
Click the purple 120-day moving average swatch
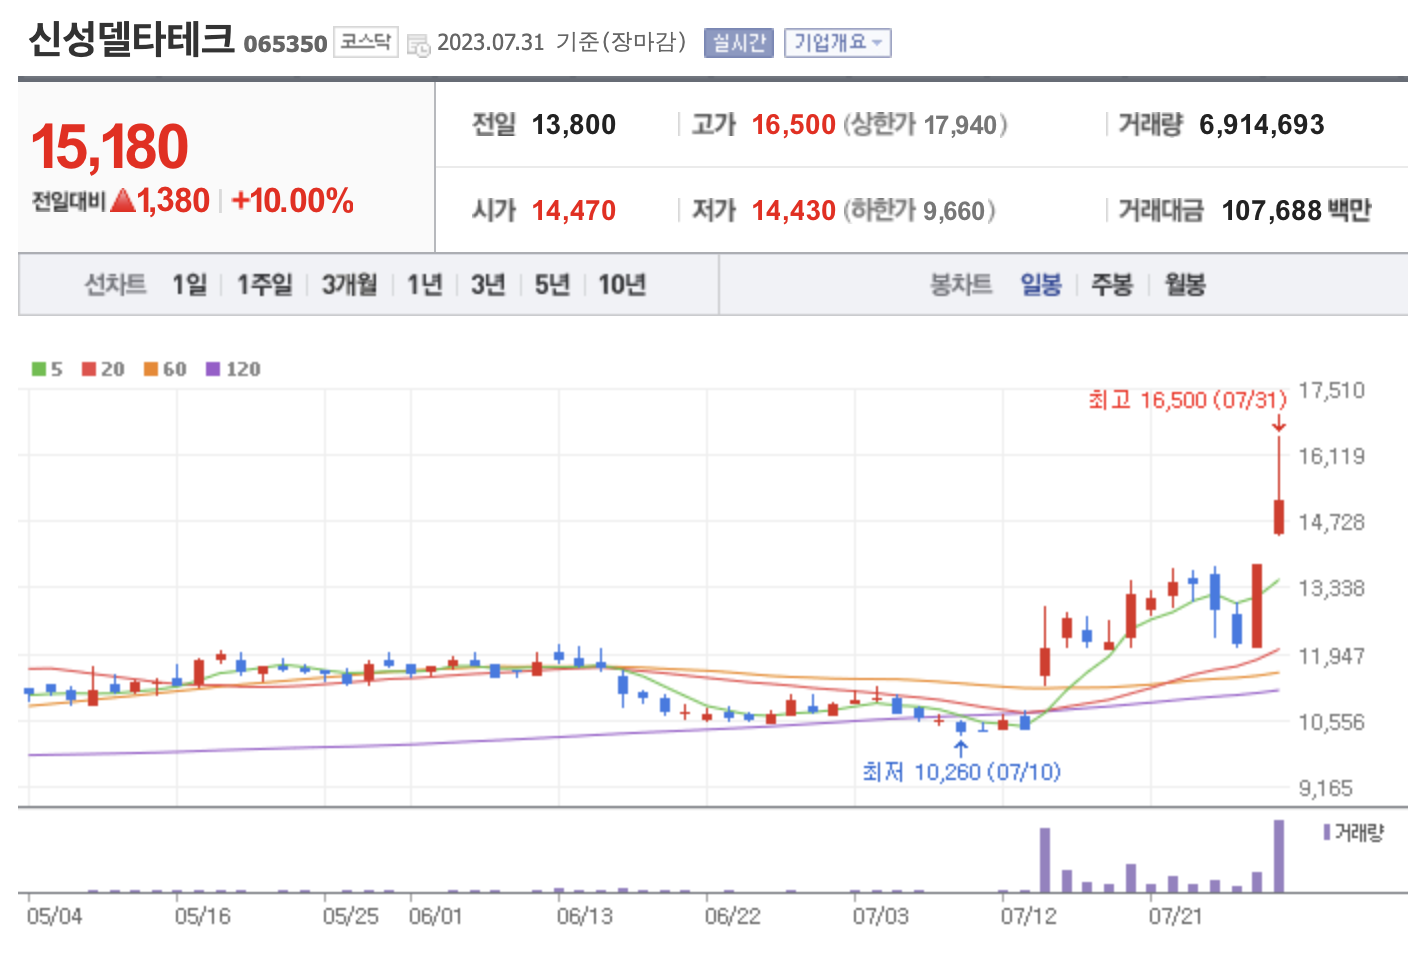point(213,369)
